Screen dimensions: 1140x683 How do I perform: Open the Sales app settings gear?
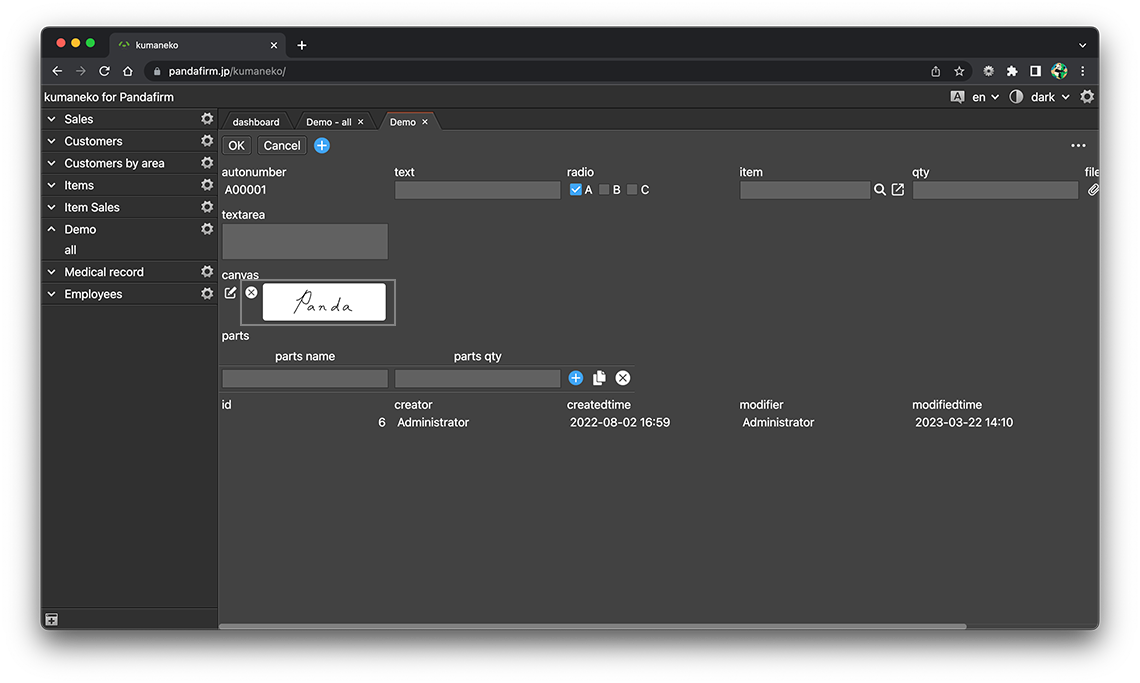click(207, 119)
